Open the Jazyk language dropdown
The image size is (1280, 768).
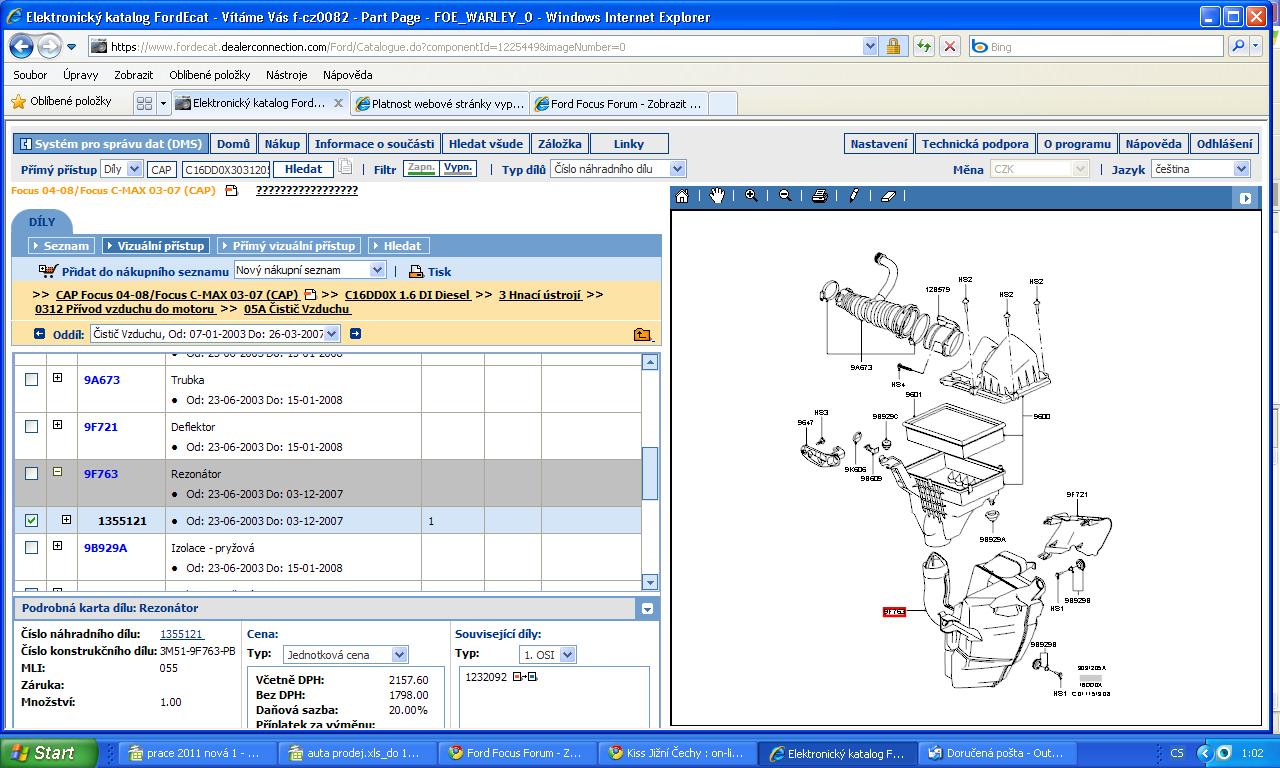click(x=1241, y=170)
